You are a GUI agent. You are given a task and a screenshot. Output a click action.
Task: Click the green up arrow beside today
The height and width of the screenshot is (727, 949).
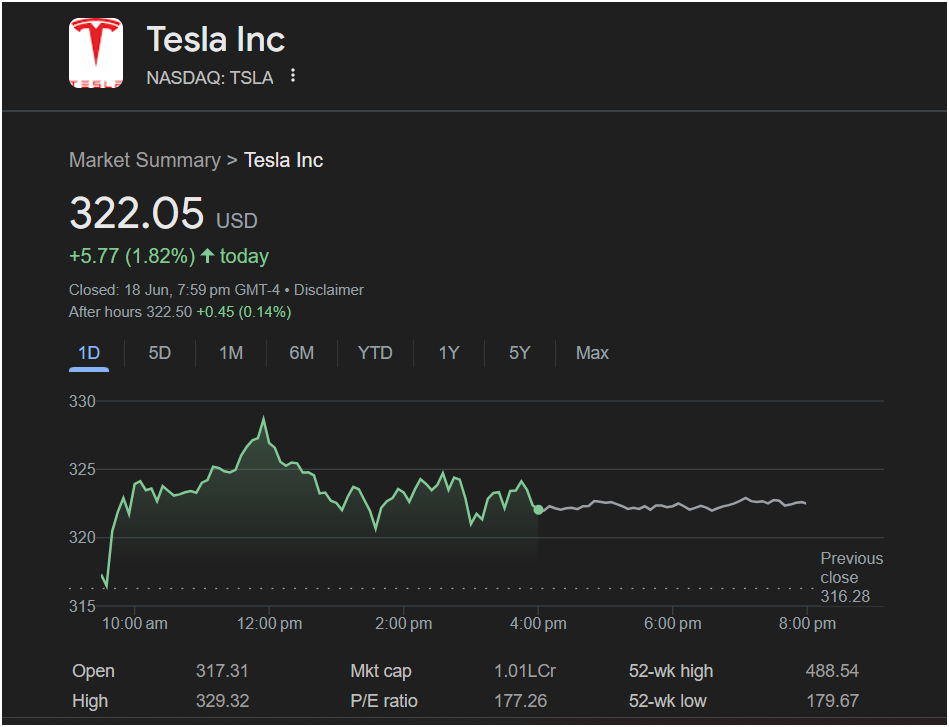point(208,255)
